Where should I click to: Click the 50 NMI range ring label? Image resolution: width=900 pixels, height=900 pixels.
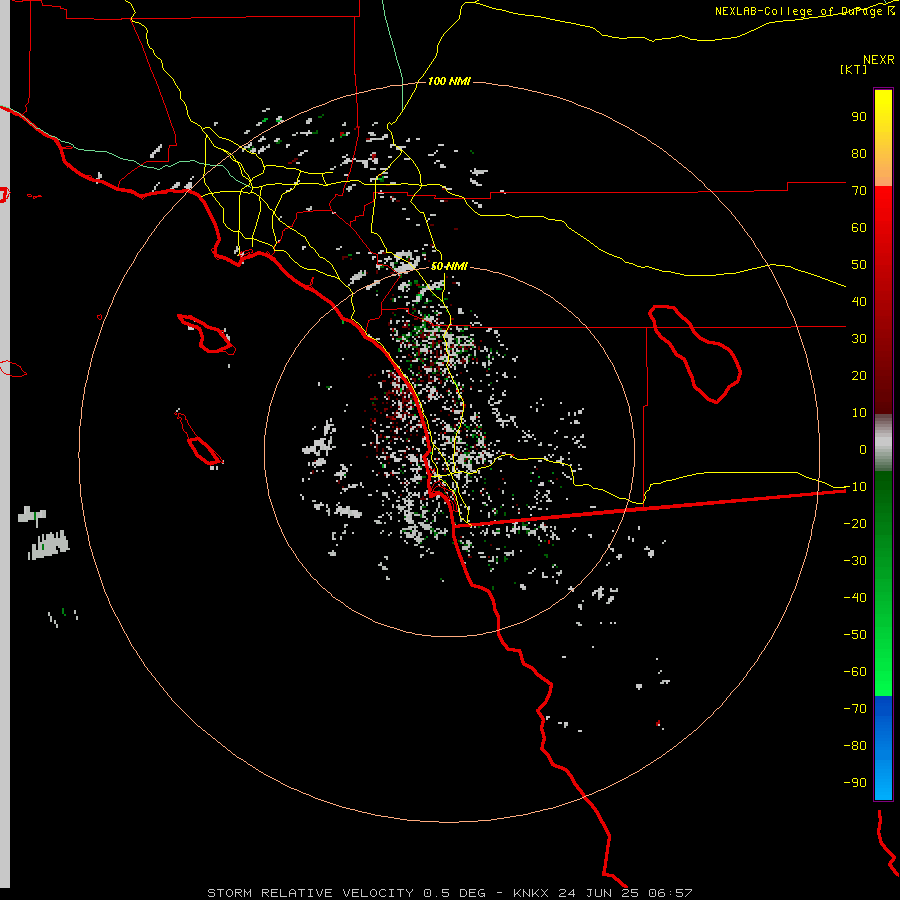tap(449, 266)
